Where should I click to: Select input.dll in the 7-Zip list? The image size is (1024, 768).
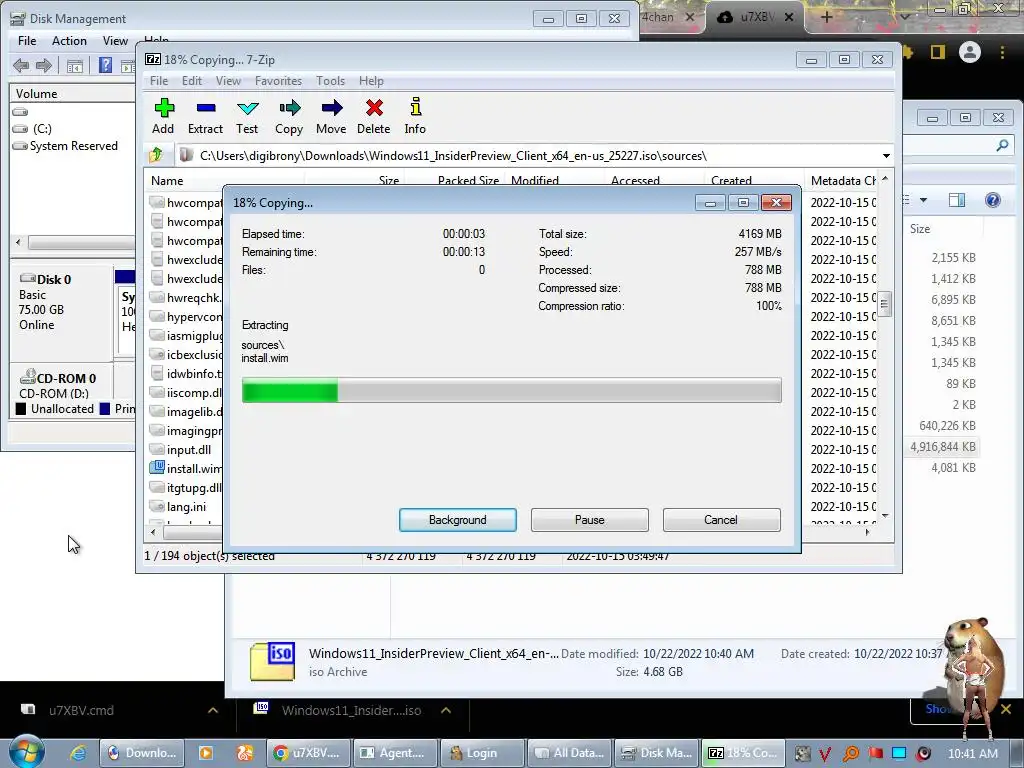pos(189,449)
